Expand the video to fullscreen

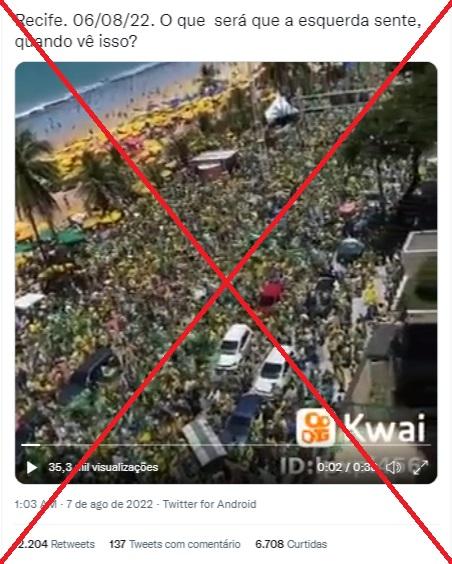pos(420,467)
